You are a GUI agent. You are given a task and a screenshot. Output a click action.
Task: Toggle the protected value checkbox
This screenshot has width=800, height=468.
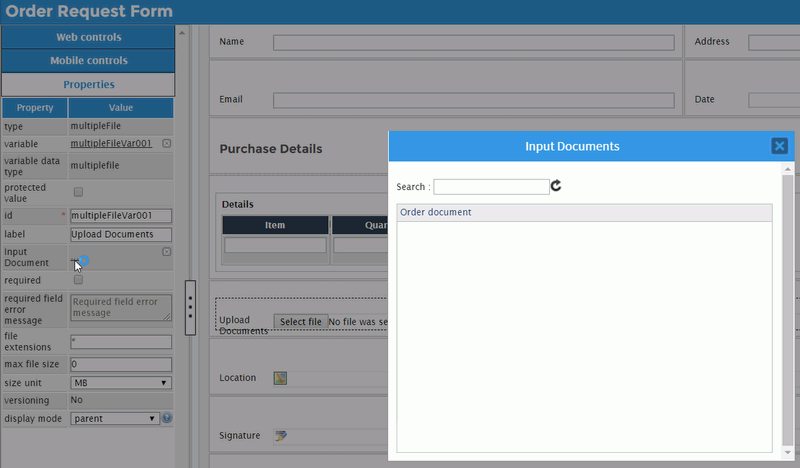click(x=78, y=192)
